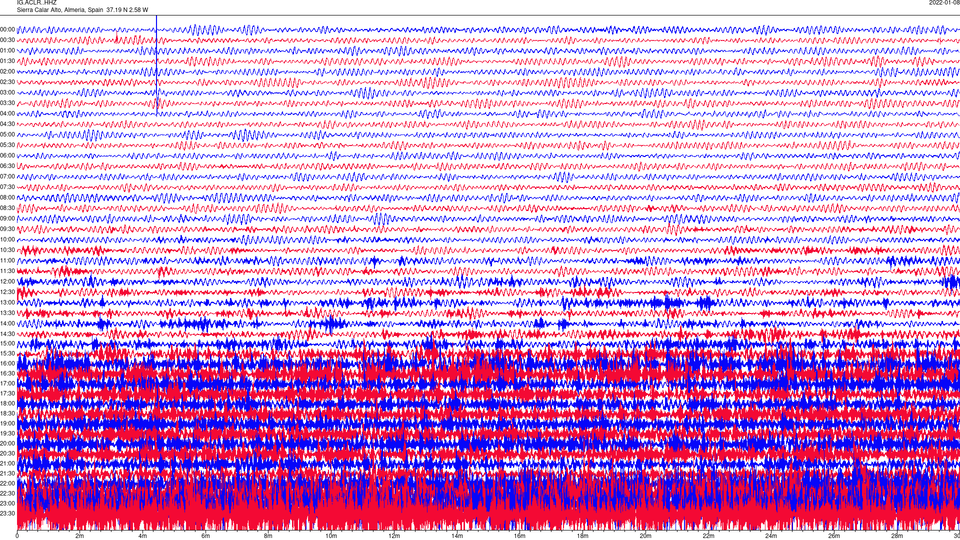The width and height of the screenshot is (960, 540).
Task: Select the 06:00 trace time label
Action: pyautogui.click(x=7, y=156)
